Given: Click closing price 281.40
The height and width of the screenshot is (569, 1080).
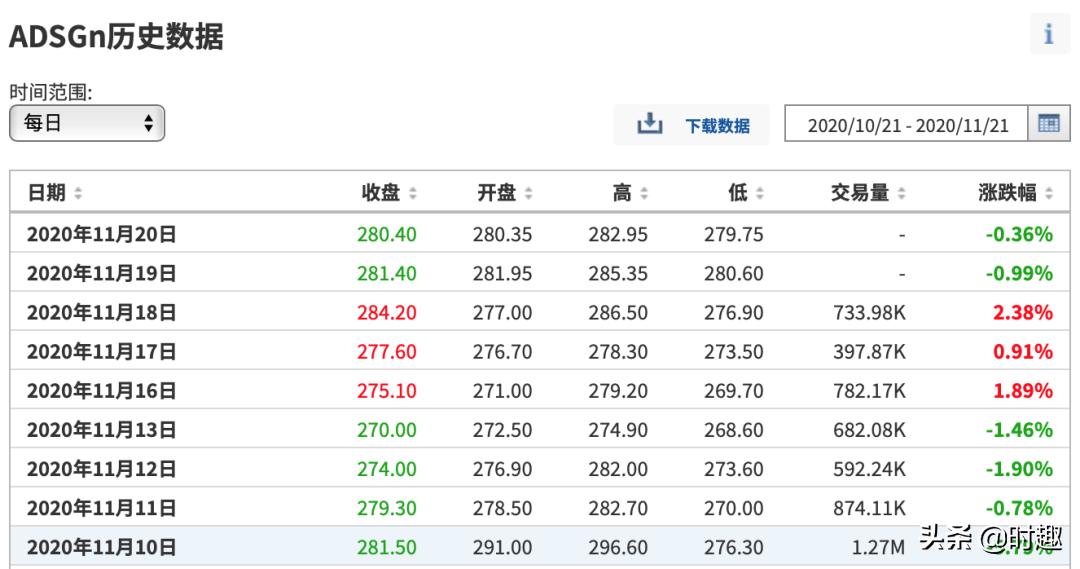Looking at the screenshot, I should 386,273.
